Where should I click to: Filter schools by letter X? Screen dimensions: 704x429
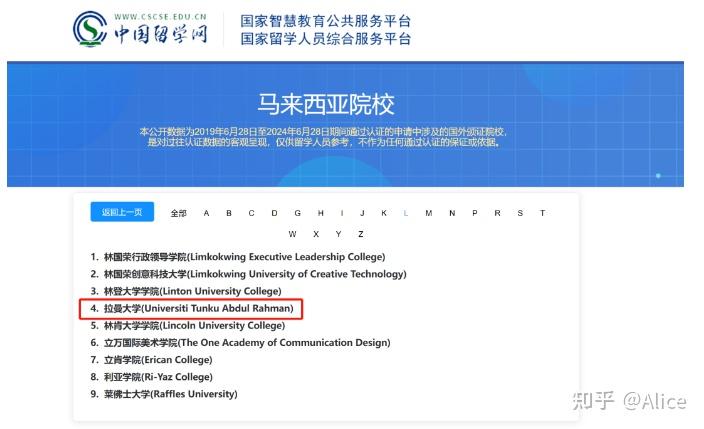tap(316, 234)
